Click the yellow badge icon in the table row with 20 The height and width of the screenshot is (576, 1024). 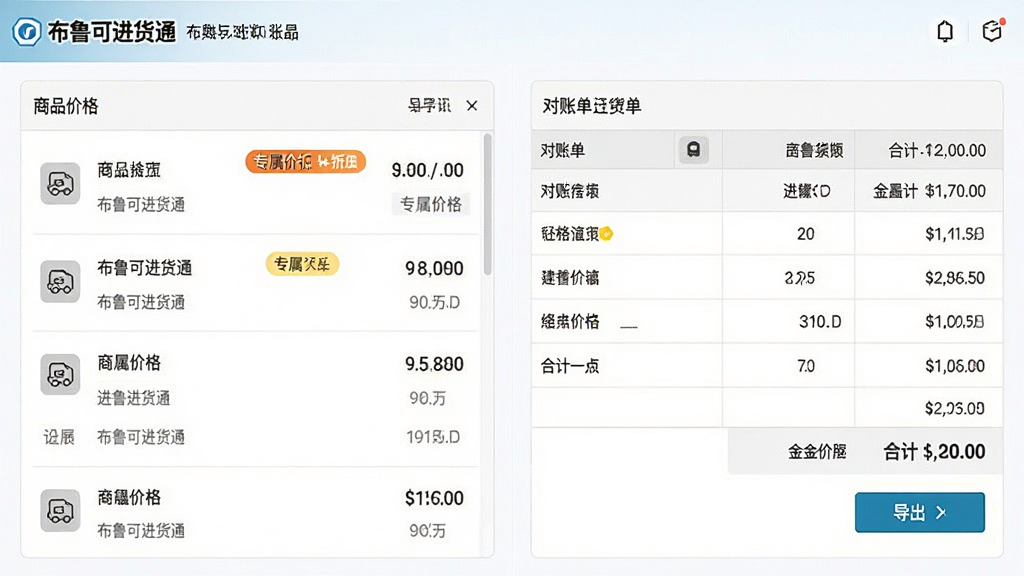(606, 233)
